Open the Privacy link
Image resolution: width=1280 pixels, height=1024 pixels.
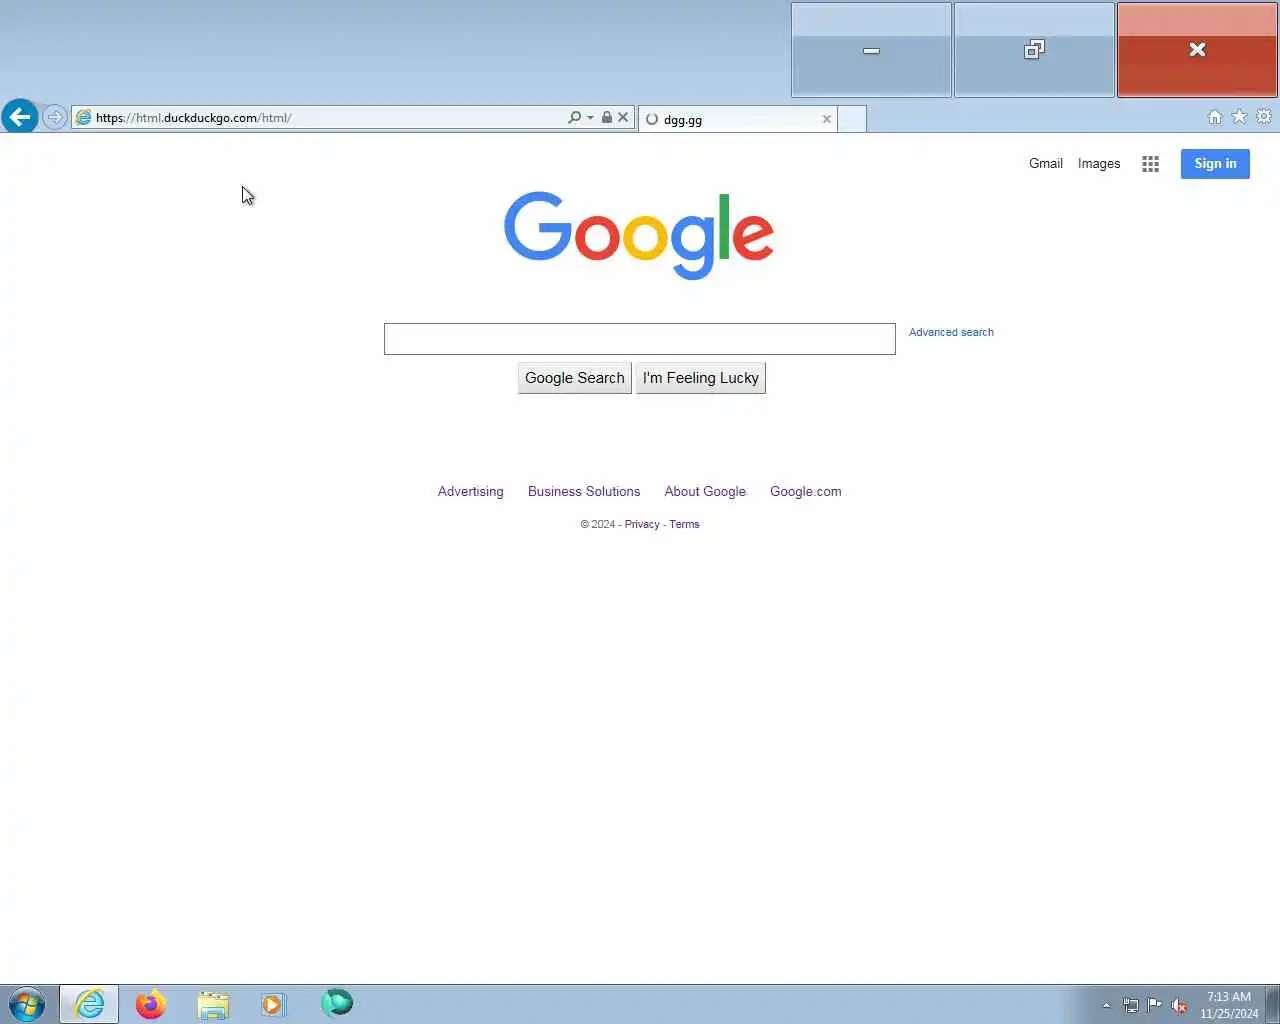tap(642, 524)
